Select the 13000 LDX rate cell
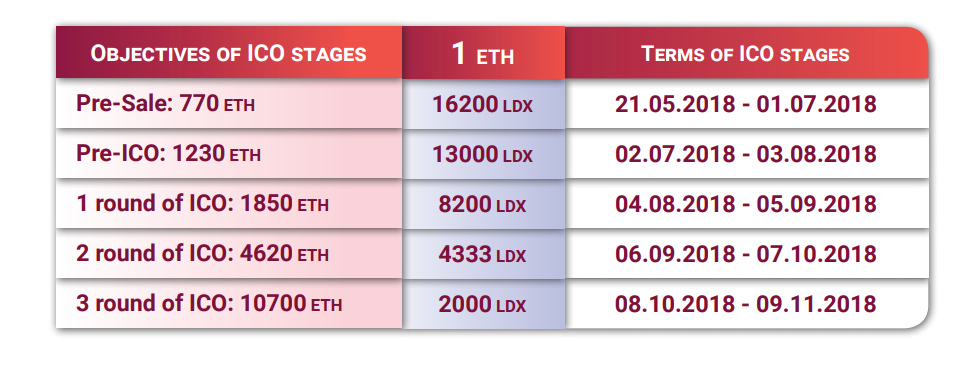 coord(484,154)
